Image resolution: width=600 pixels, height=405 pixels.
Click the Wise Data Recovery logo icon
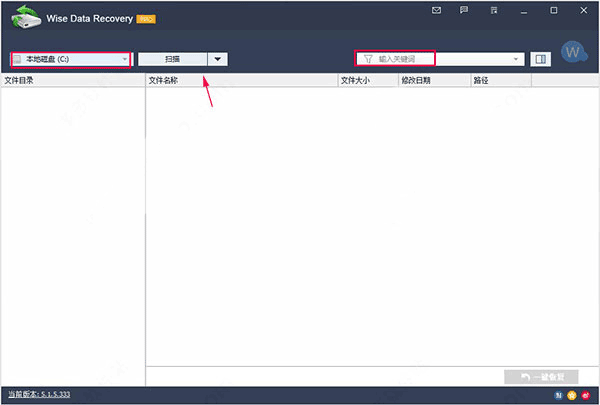point(26,17)
